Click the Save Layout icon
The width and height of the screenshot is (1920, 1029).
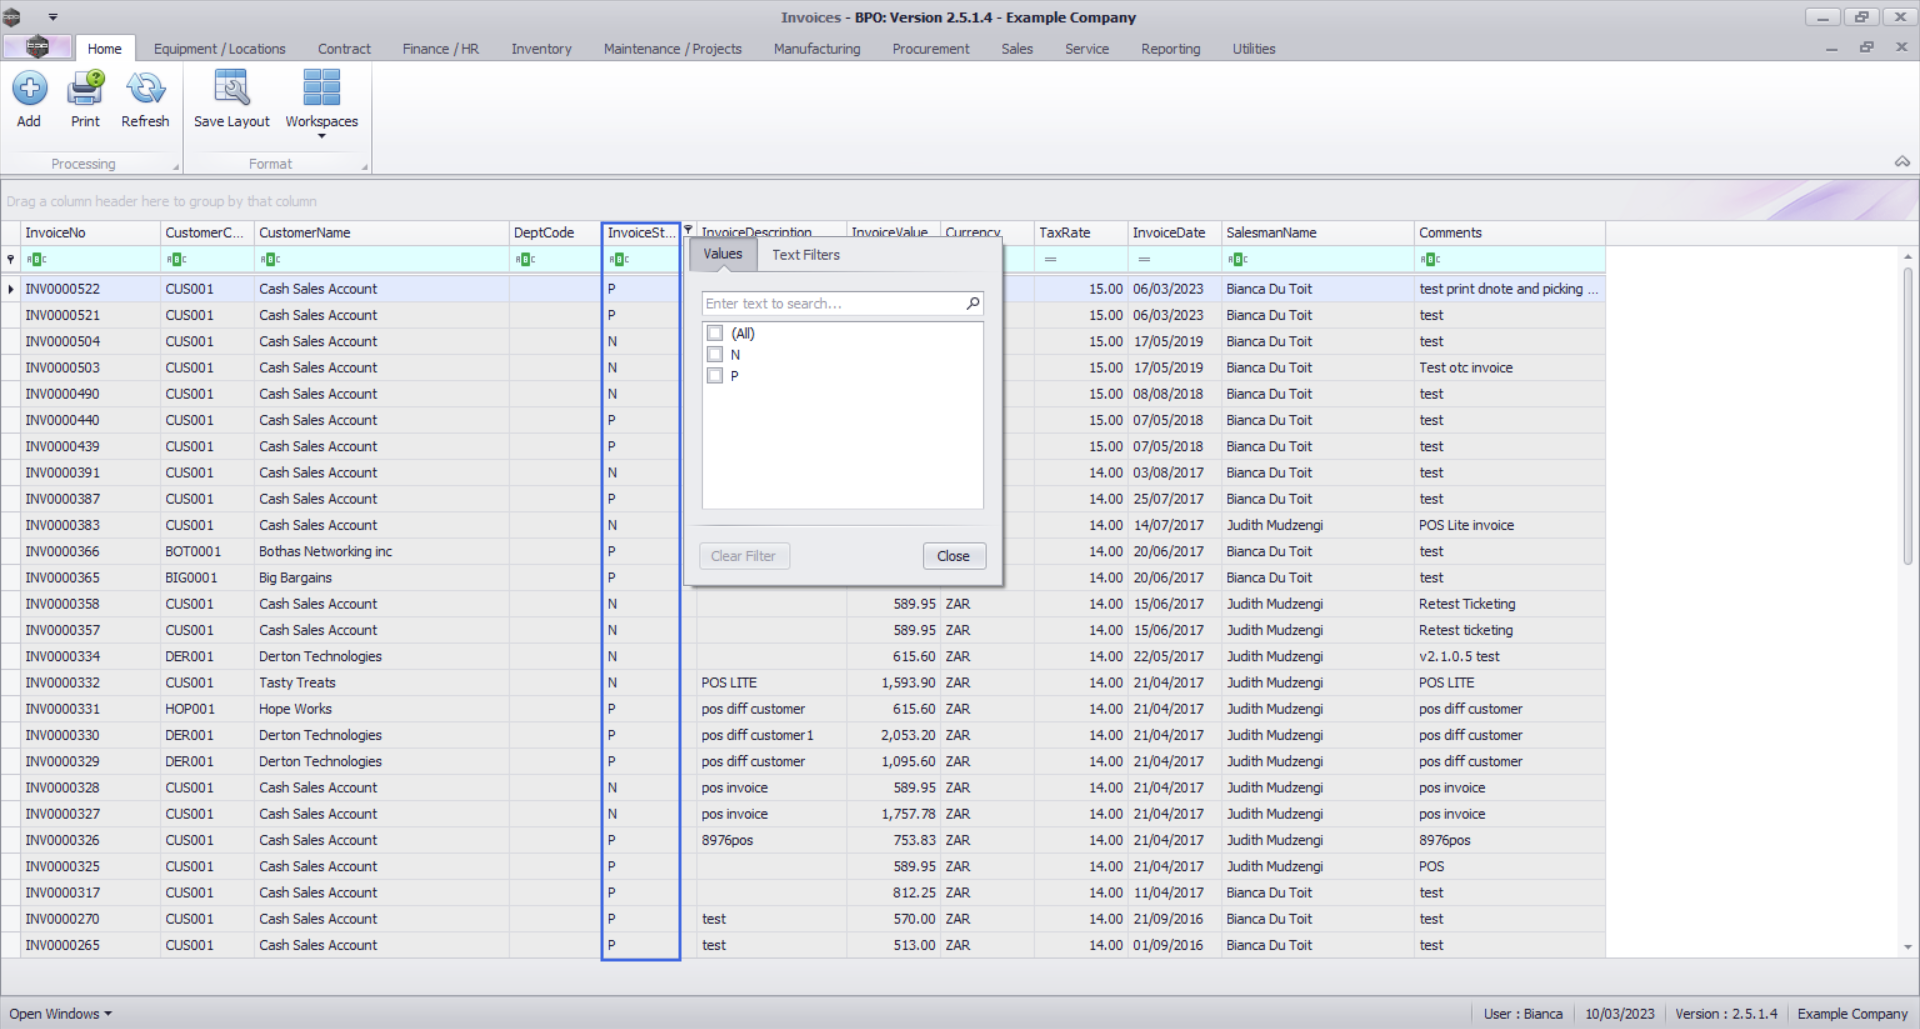231,89
